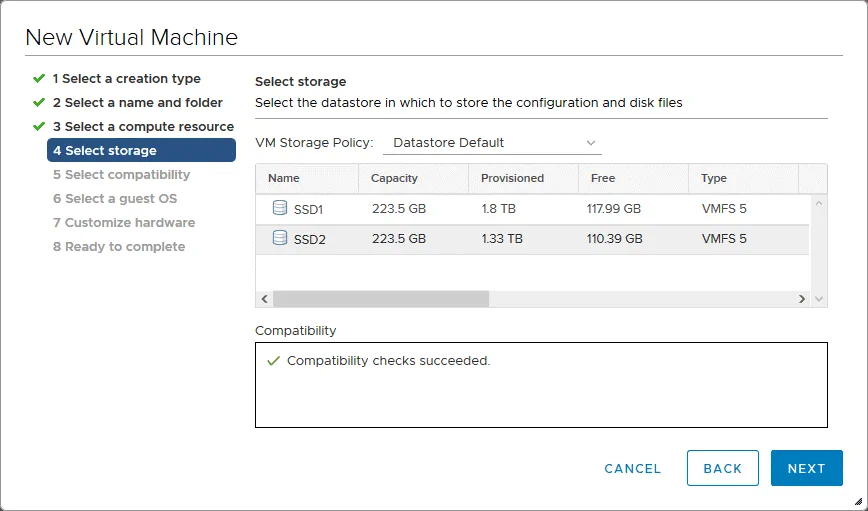868x511 pixels.
Task: Click the horizontal scrollbar right arrow
Action: point(802,299)
